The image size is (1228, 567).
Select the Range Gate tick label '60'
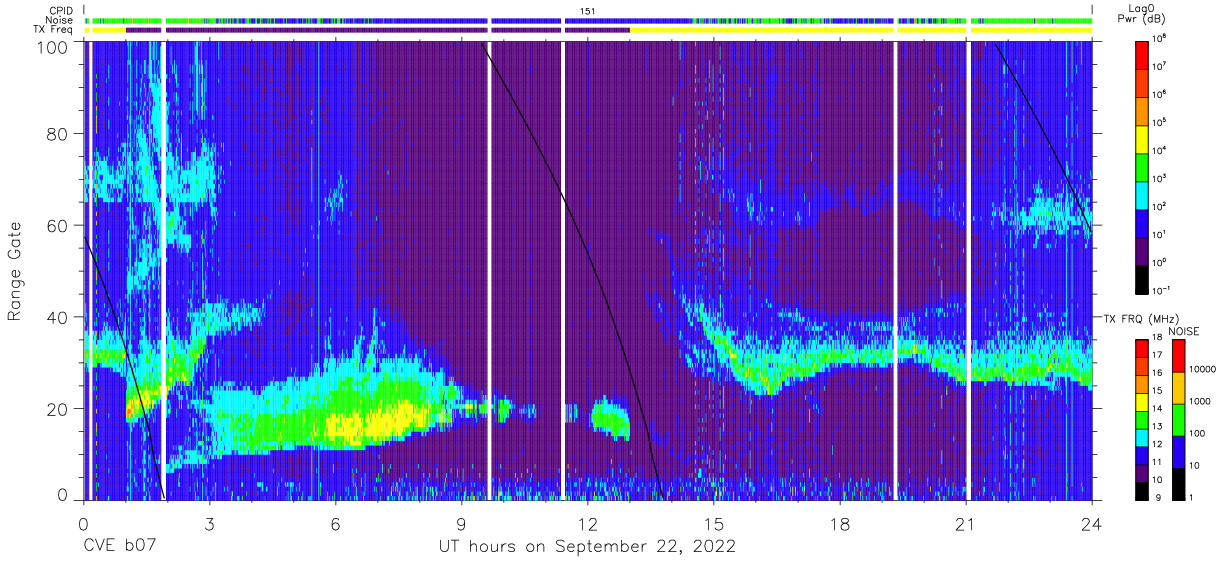[57, 226]
